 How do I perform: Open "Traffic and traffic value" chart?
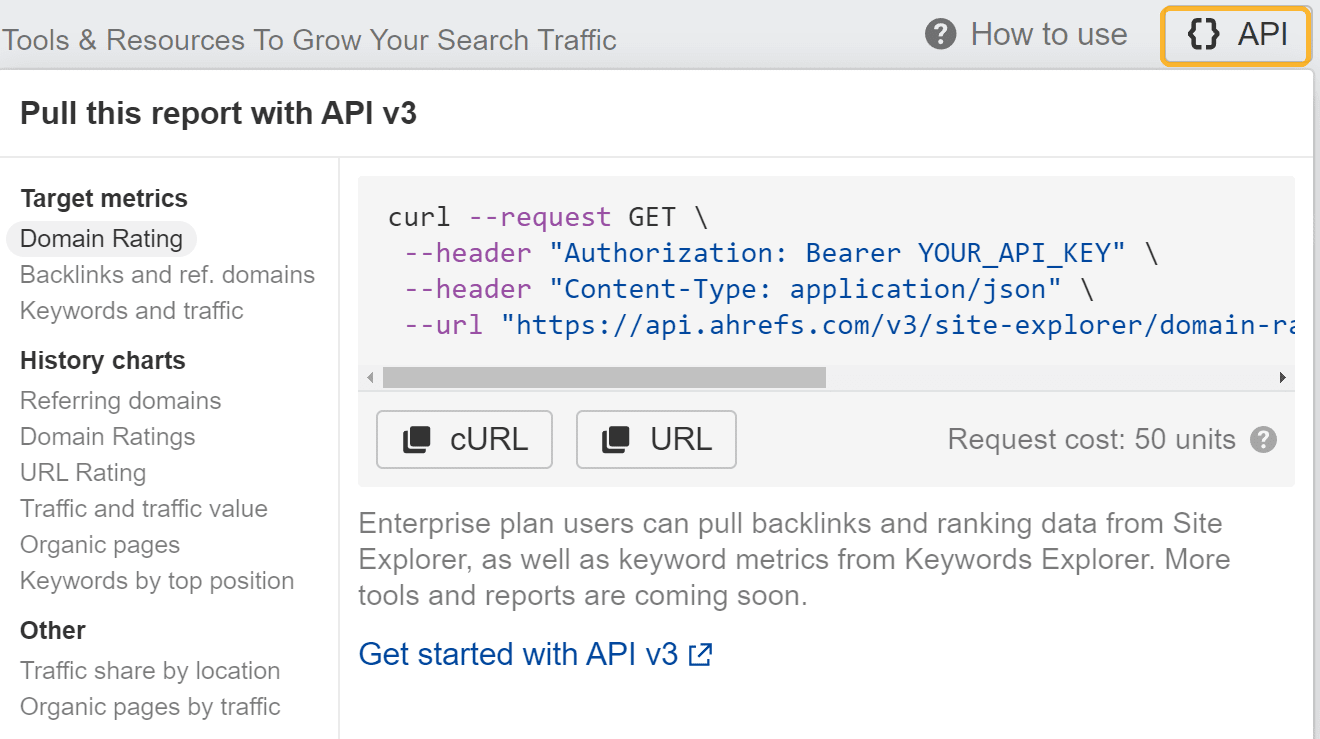[x=144, y=508]
